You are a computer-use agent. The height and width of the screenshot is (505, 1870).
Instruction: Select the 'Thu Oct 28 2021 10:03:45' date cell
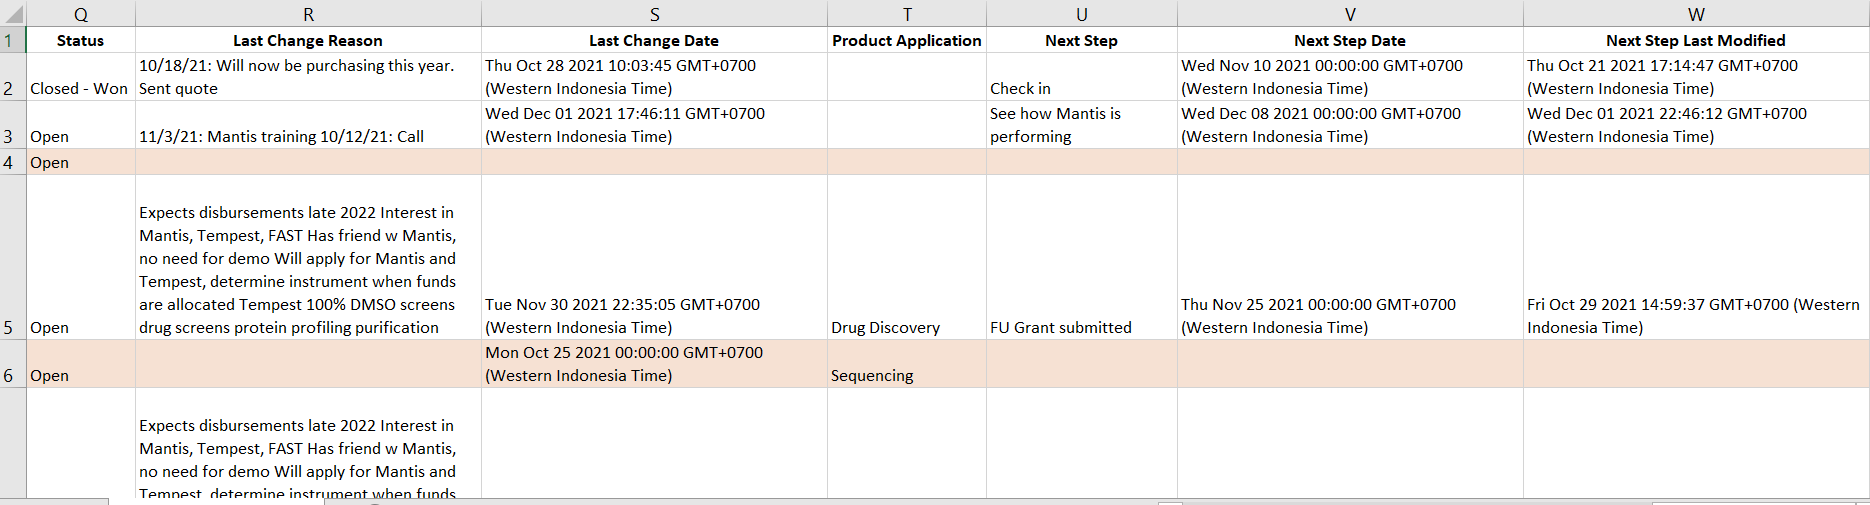coord(654,77)
